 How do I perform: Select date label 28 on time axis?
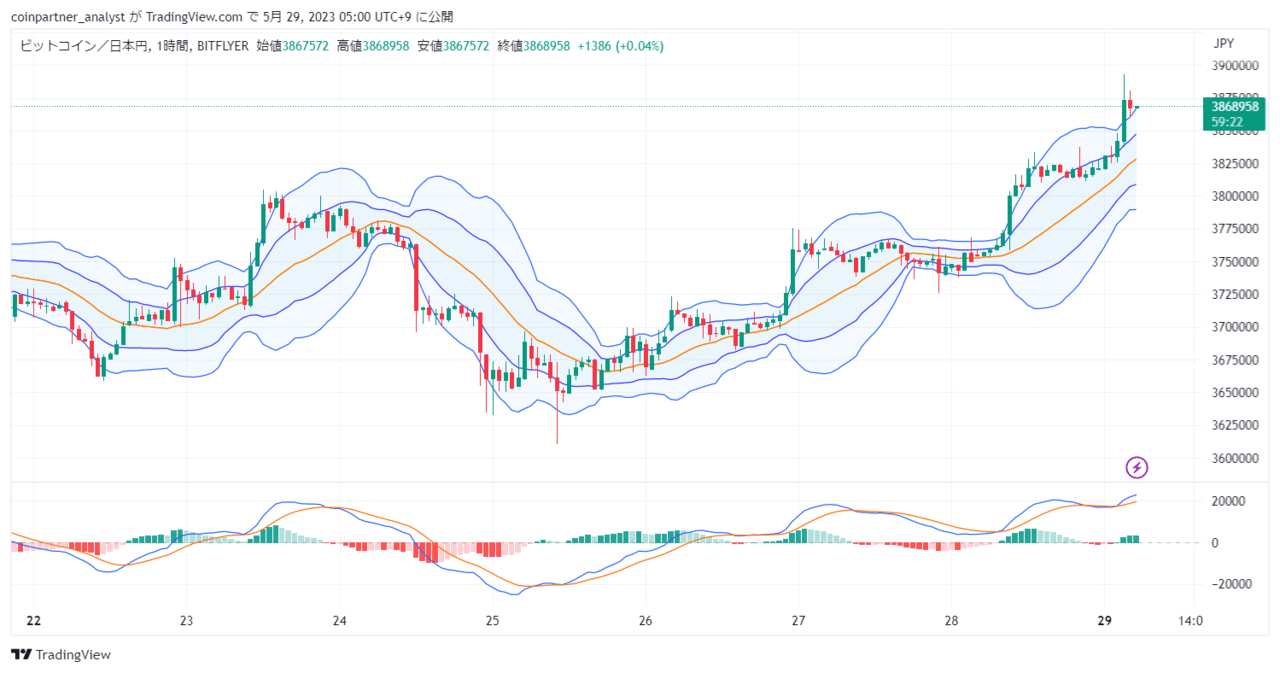click(951, 620)
